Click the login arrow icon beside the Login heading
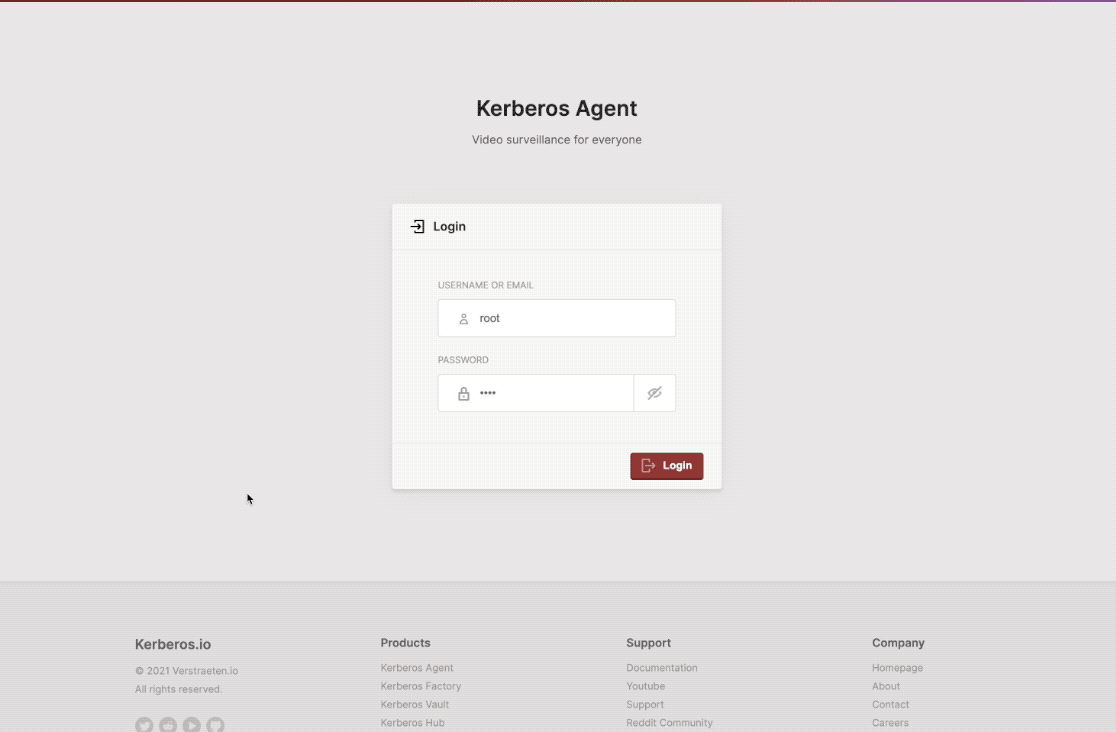 [x=417, y=226]
